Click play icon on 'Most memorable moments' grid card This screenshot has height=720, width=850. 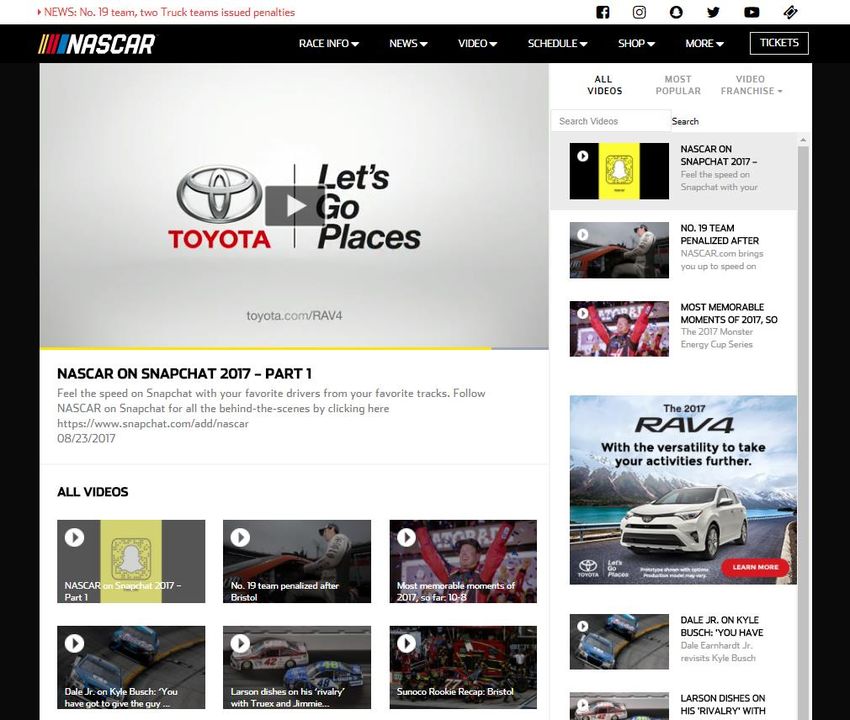(407, 537)
